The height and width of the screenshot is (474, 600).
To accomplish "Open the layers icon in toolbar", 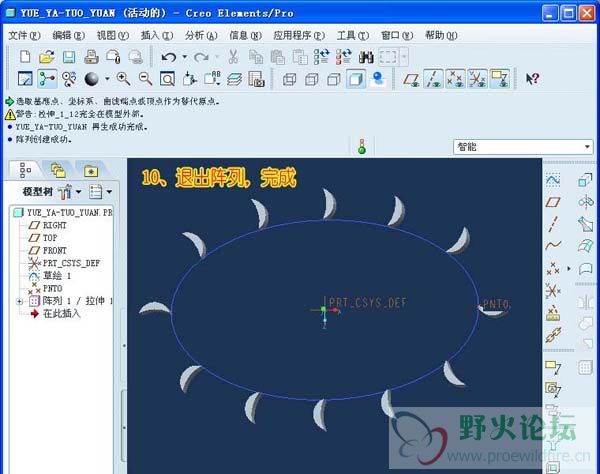I will (x=234, y=79).
